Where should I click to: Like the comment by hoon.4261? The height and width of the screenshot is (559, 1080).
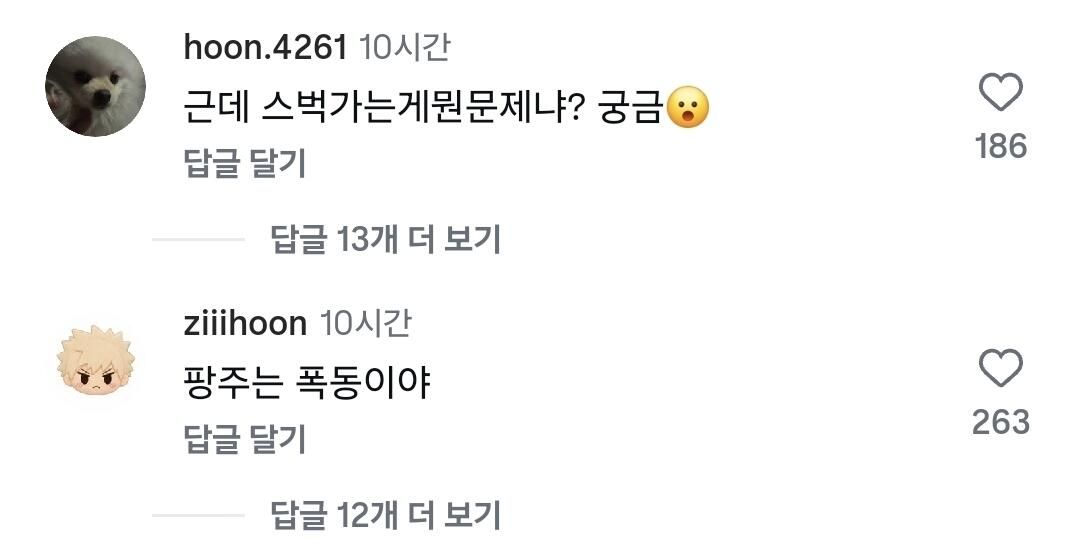tap(1001, 93)
